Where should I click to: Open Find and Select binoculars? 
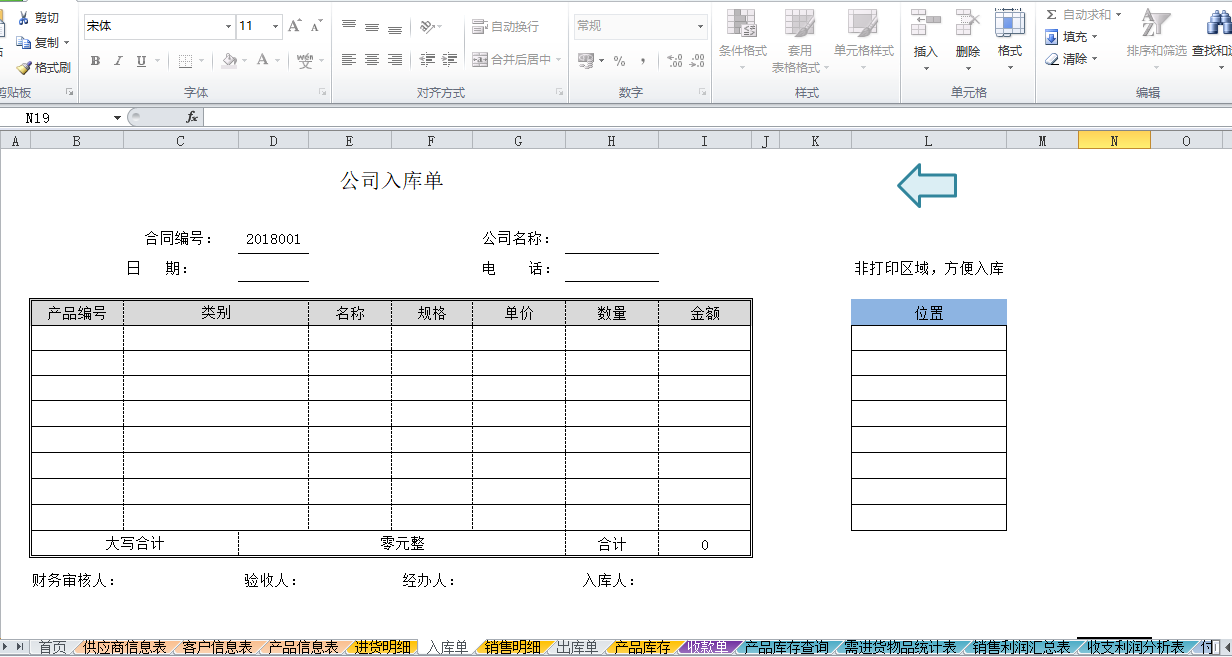coord(1219,24)
